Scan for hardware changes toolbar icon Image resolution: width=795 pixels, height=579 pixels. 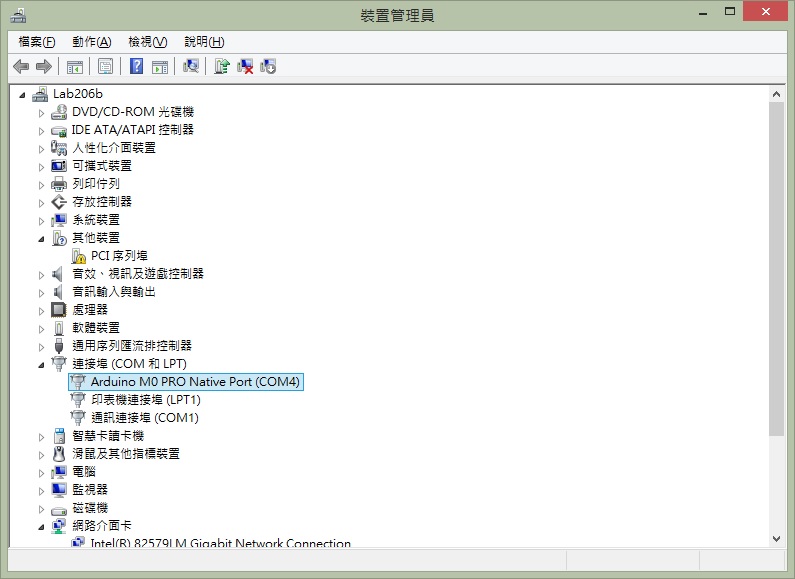tap(191, 66)
